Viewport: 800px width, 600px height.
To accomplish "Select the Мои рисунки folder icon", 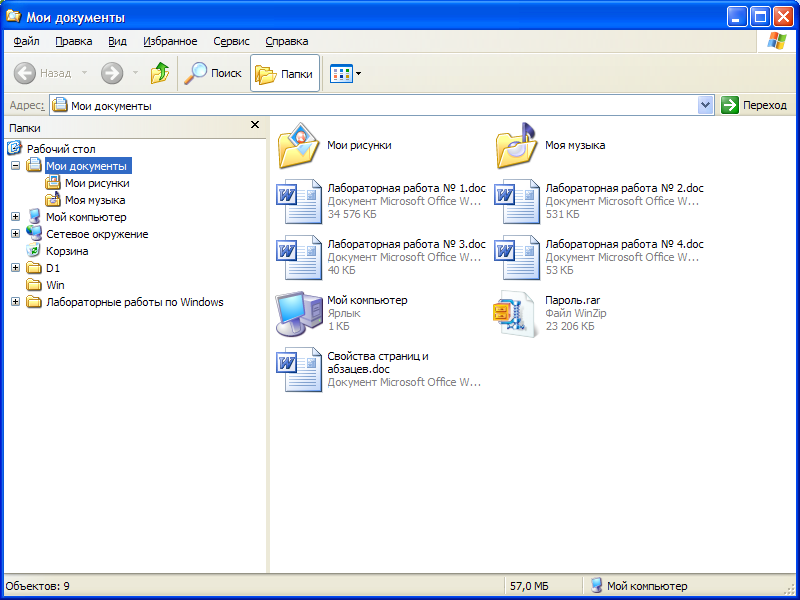I will coord(299,145).
